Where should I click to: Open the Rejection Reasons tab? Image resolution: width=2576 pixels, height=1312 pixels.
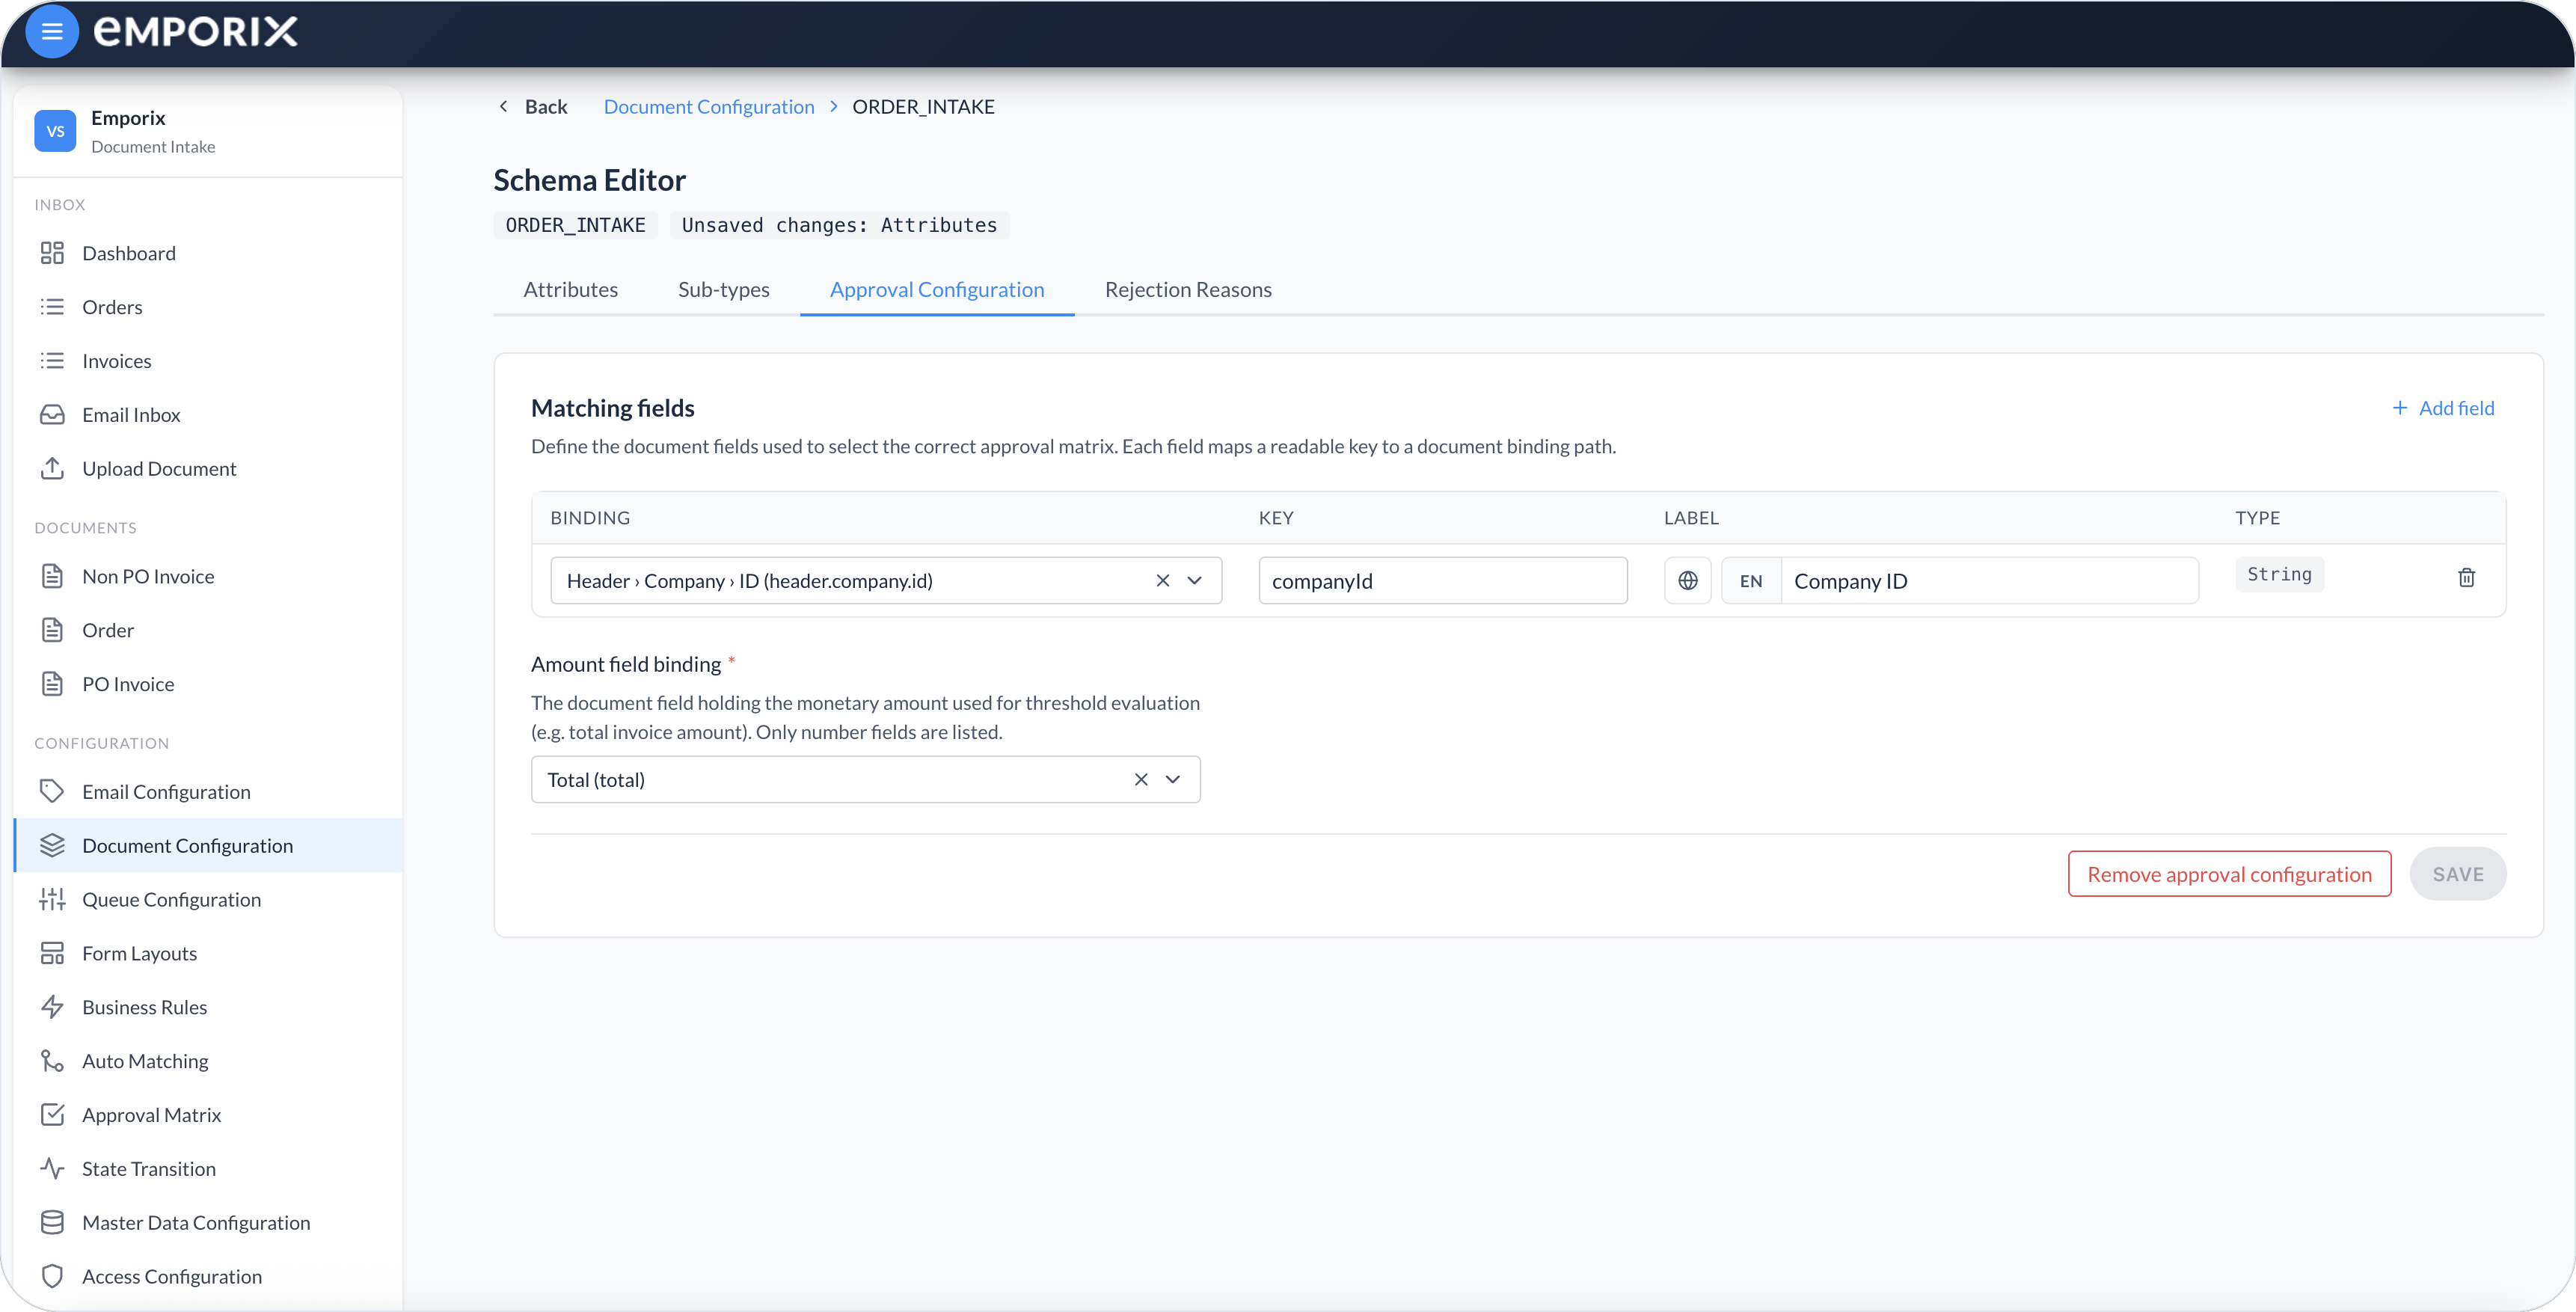click(x=1188, y=289)
